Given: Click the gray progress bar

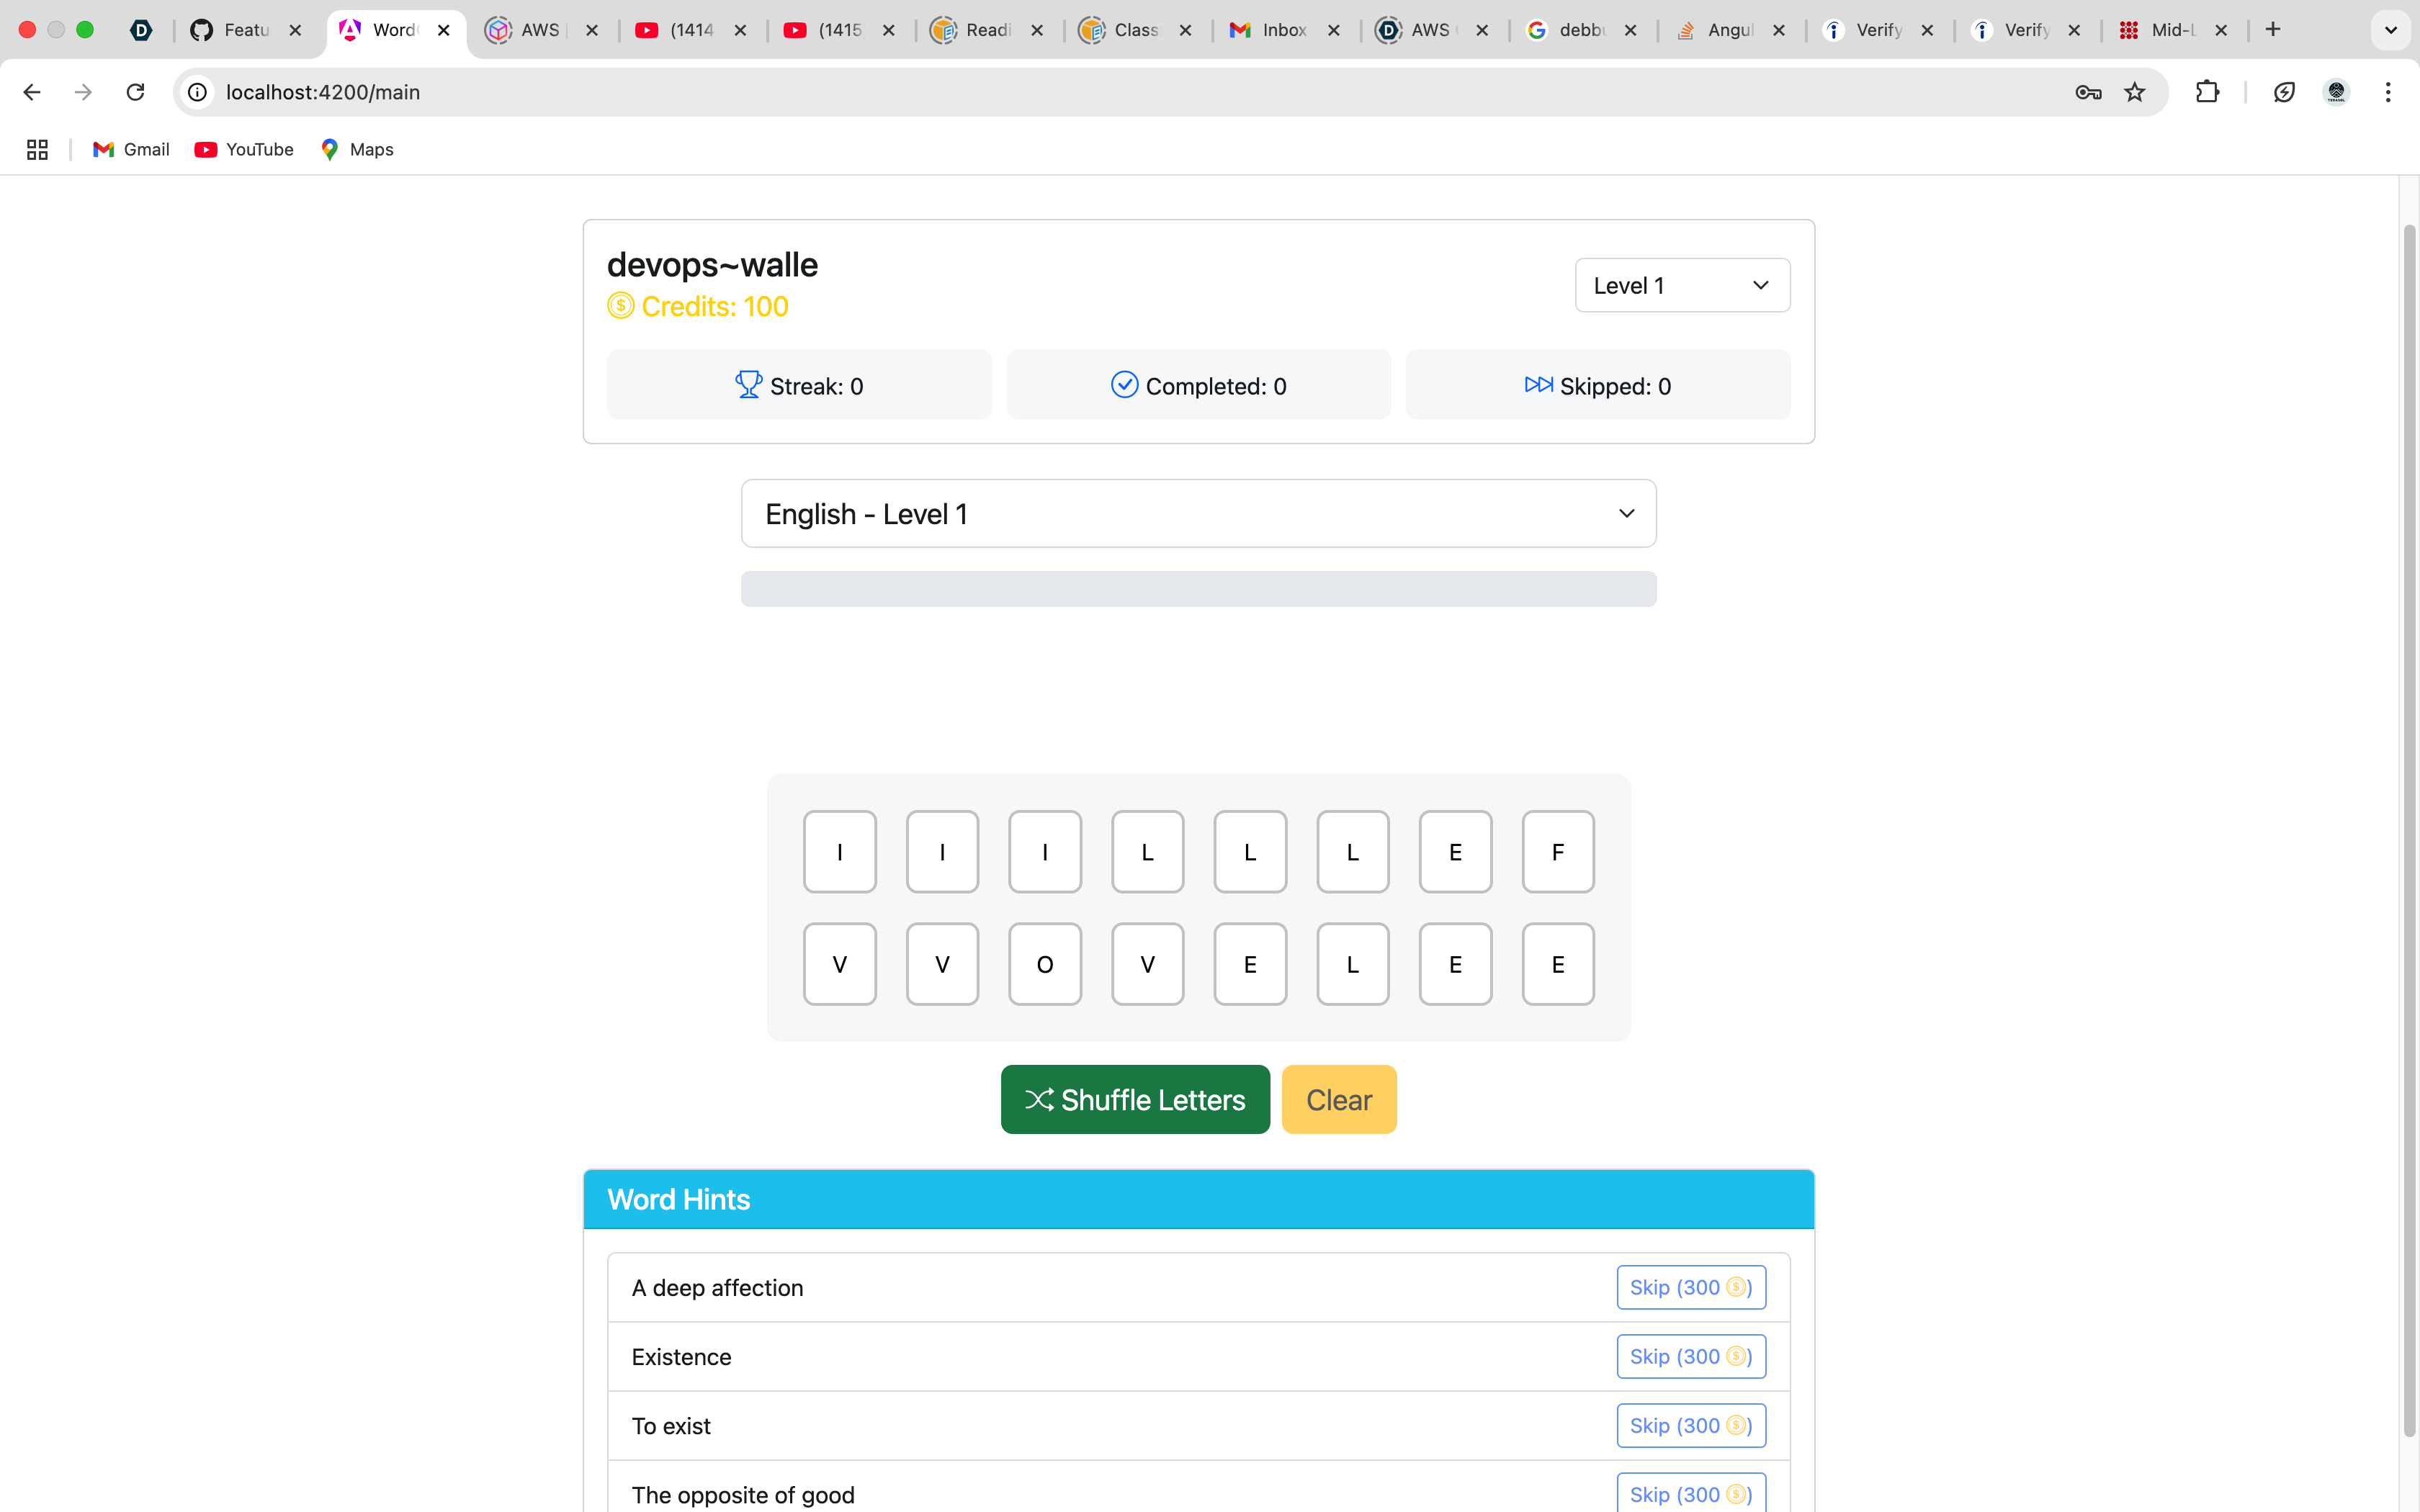Looking at the screenshot, I should point(1198,589).
